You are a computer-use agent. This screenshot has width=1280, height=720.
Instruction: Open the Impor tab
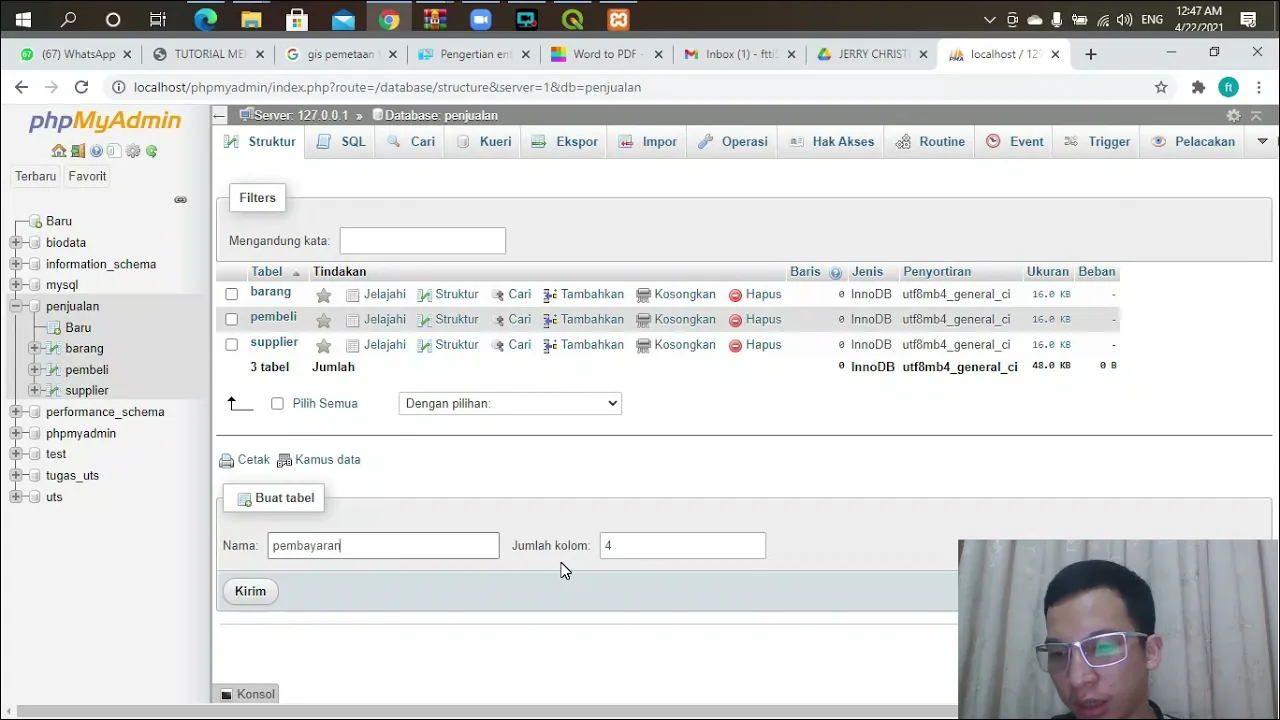click(647, 142)
